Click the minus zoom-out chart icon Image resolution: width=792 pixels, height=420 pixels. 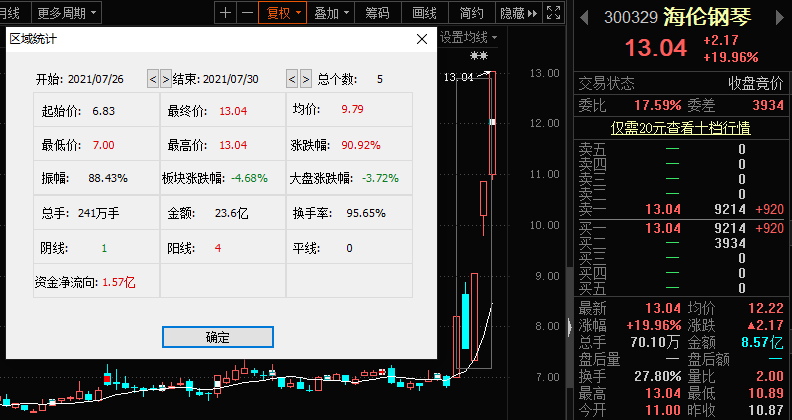point(247,13)
